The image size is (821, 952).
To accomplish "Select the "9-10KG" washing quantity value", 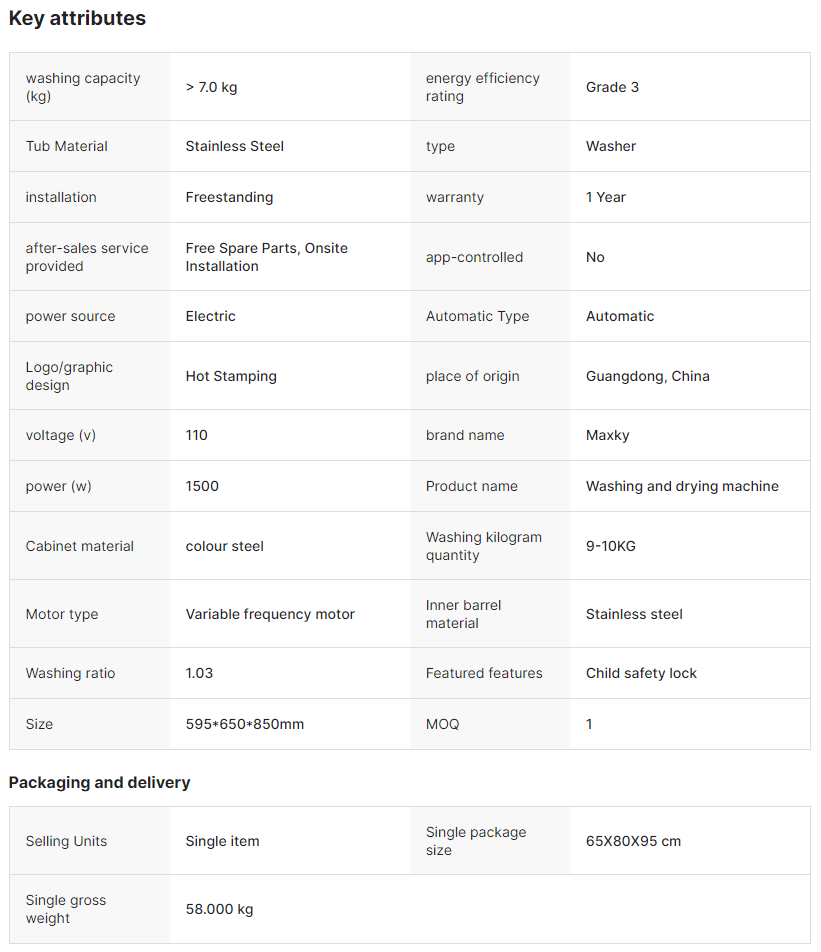I will click(610, 546).
